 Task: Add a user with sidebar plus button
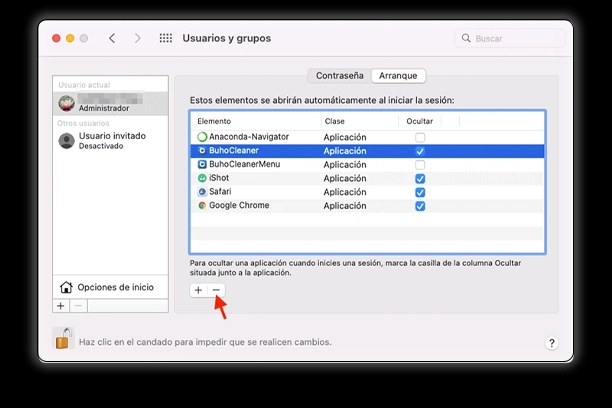(x=61, y=306)
